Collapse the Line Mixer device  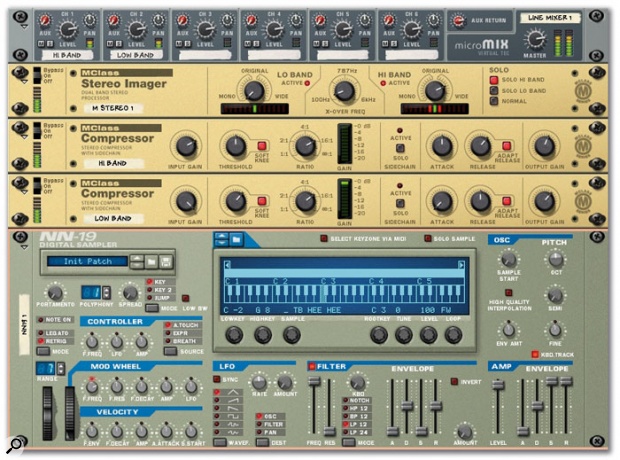pyautogui.click(x=25, y=27)
